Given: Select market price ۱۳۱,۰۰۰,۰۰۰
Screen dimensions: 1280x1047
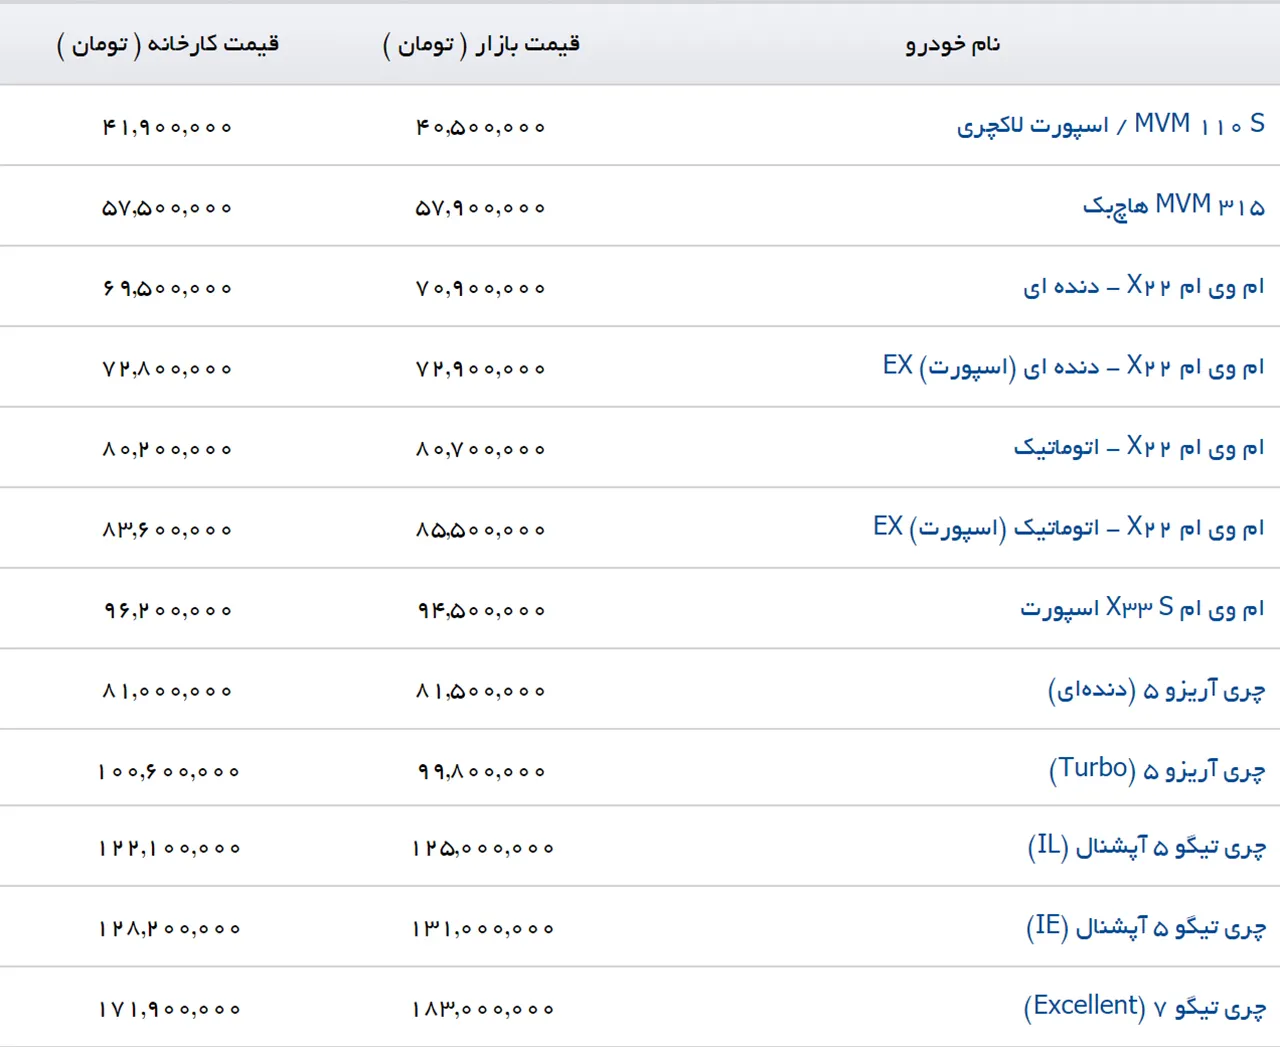Looking at the screenshot, I should tap(482, 929).
